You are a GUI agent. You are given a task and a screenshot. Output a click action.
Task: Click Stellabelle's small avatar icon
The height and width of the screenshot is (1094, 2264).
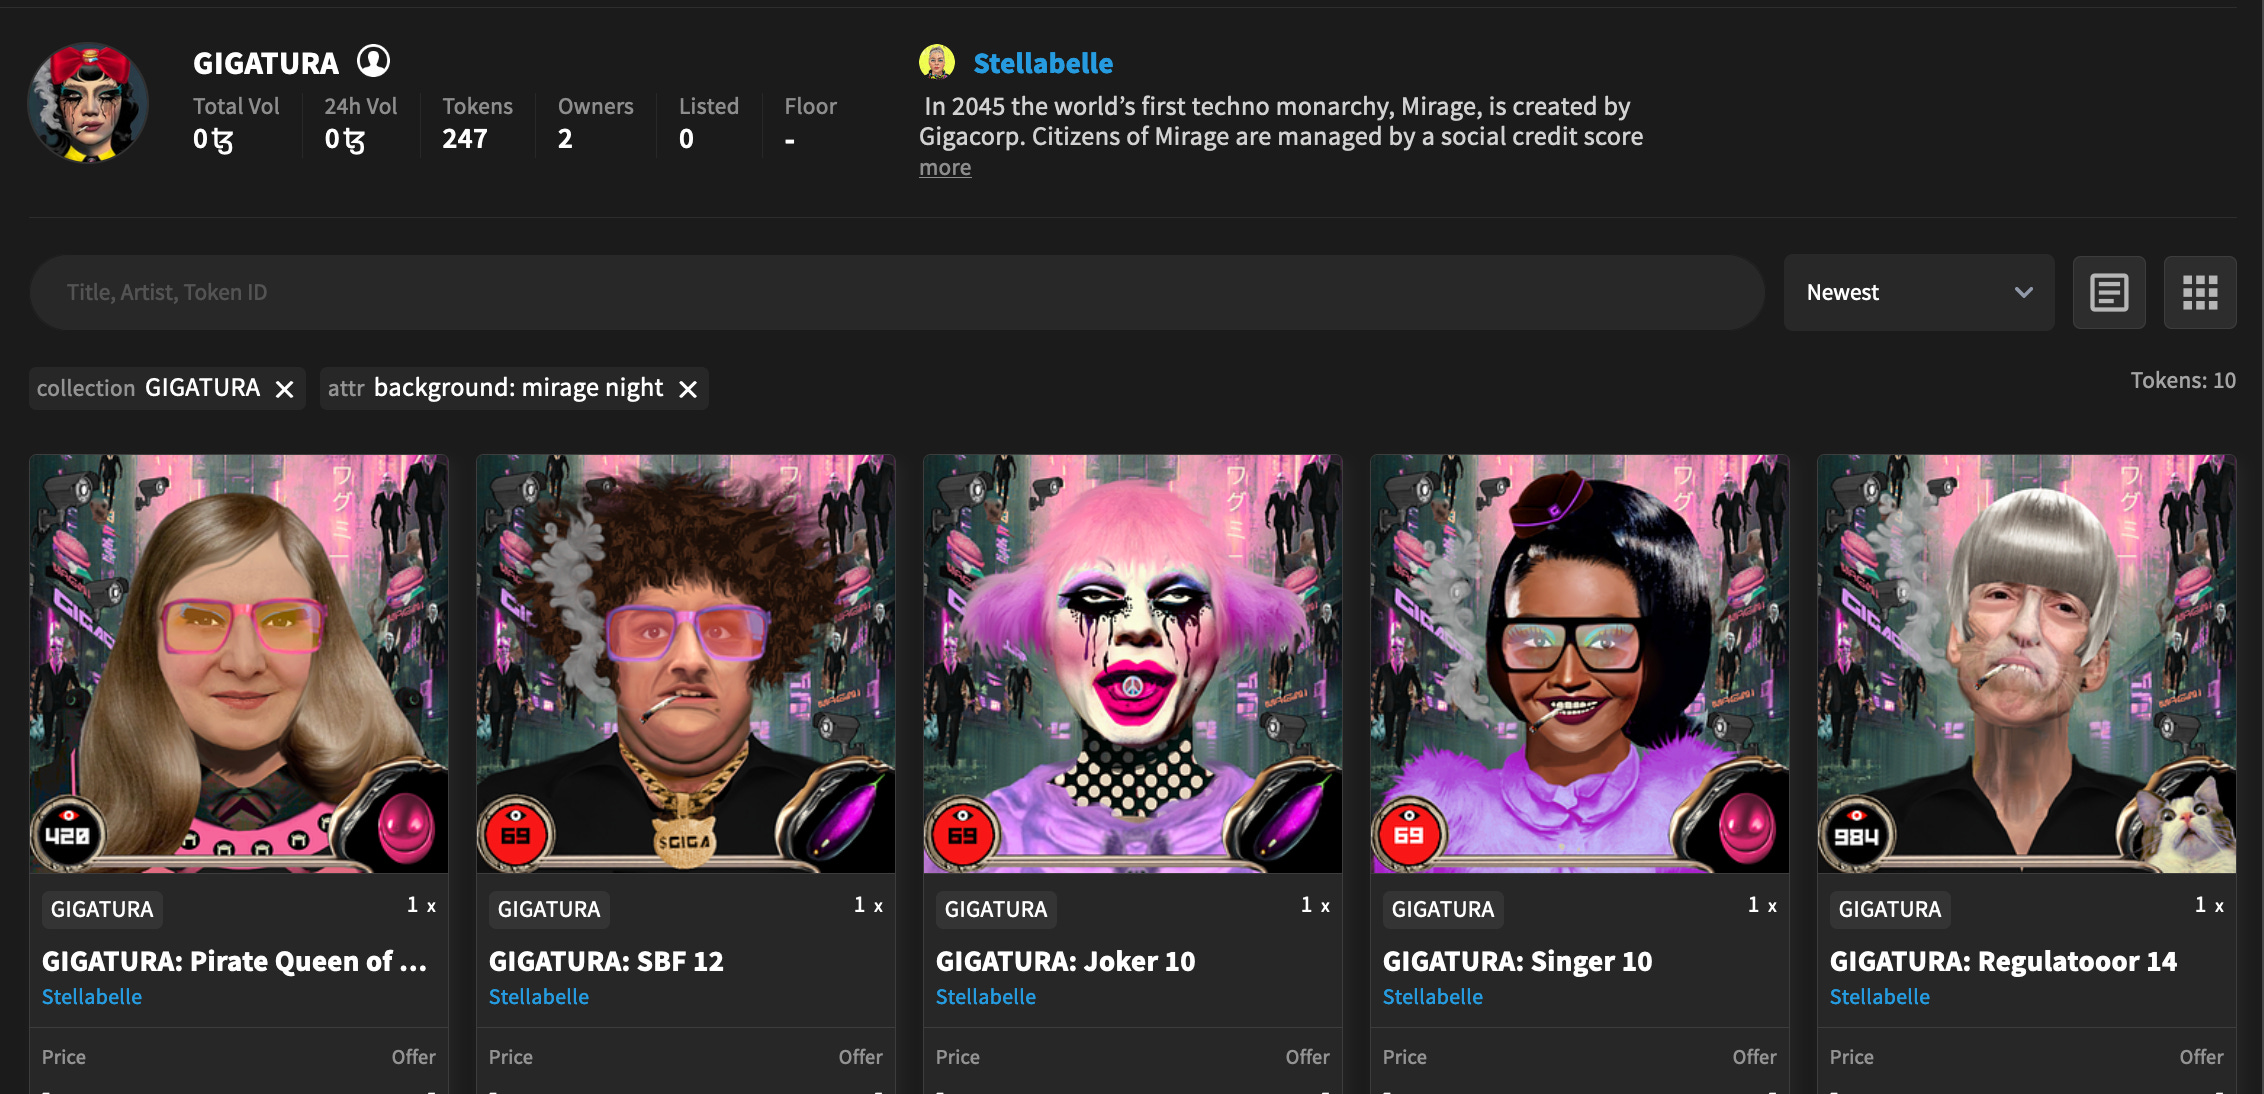click(x=936, y=62)
